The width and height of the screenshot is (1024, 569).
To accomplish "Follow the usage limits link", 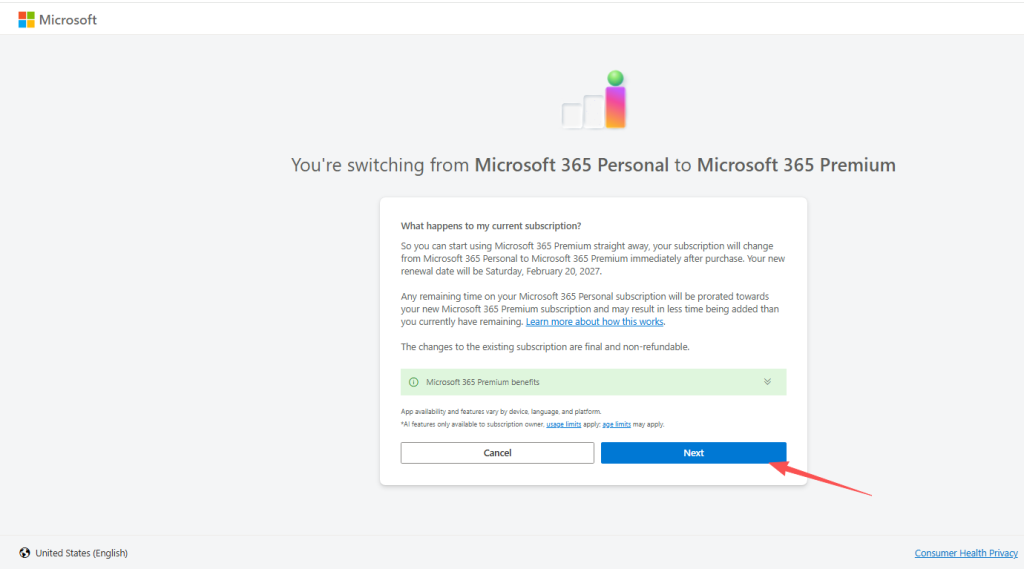I will click(563, 424).
